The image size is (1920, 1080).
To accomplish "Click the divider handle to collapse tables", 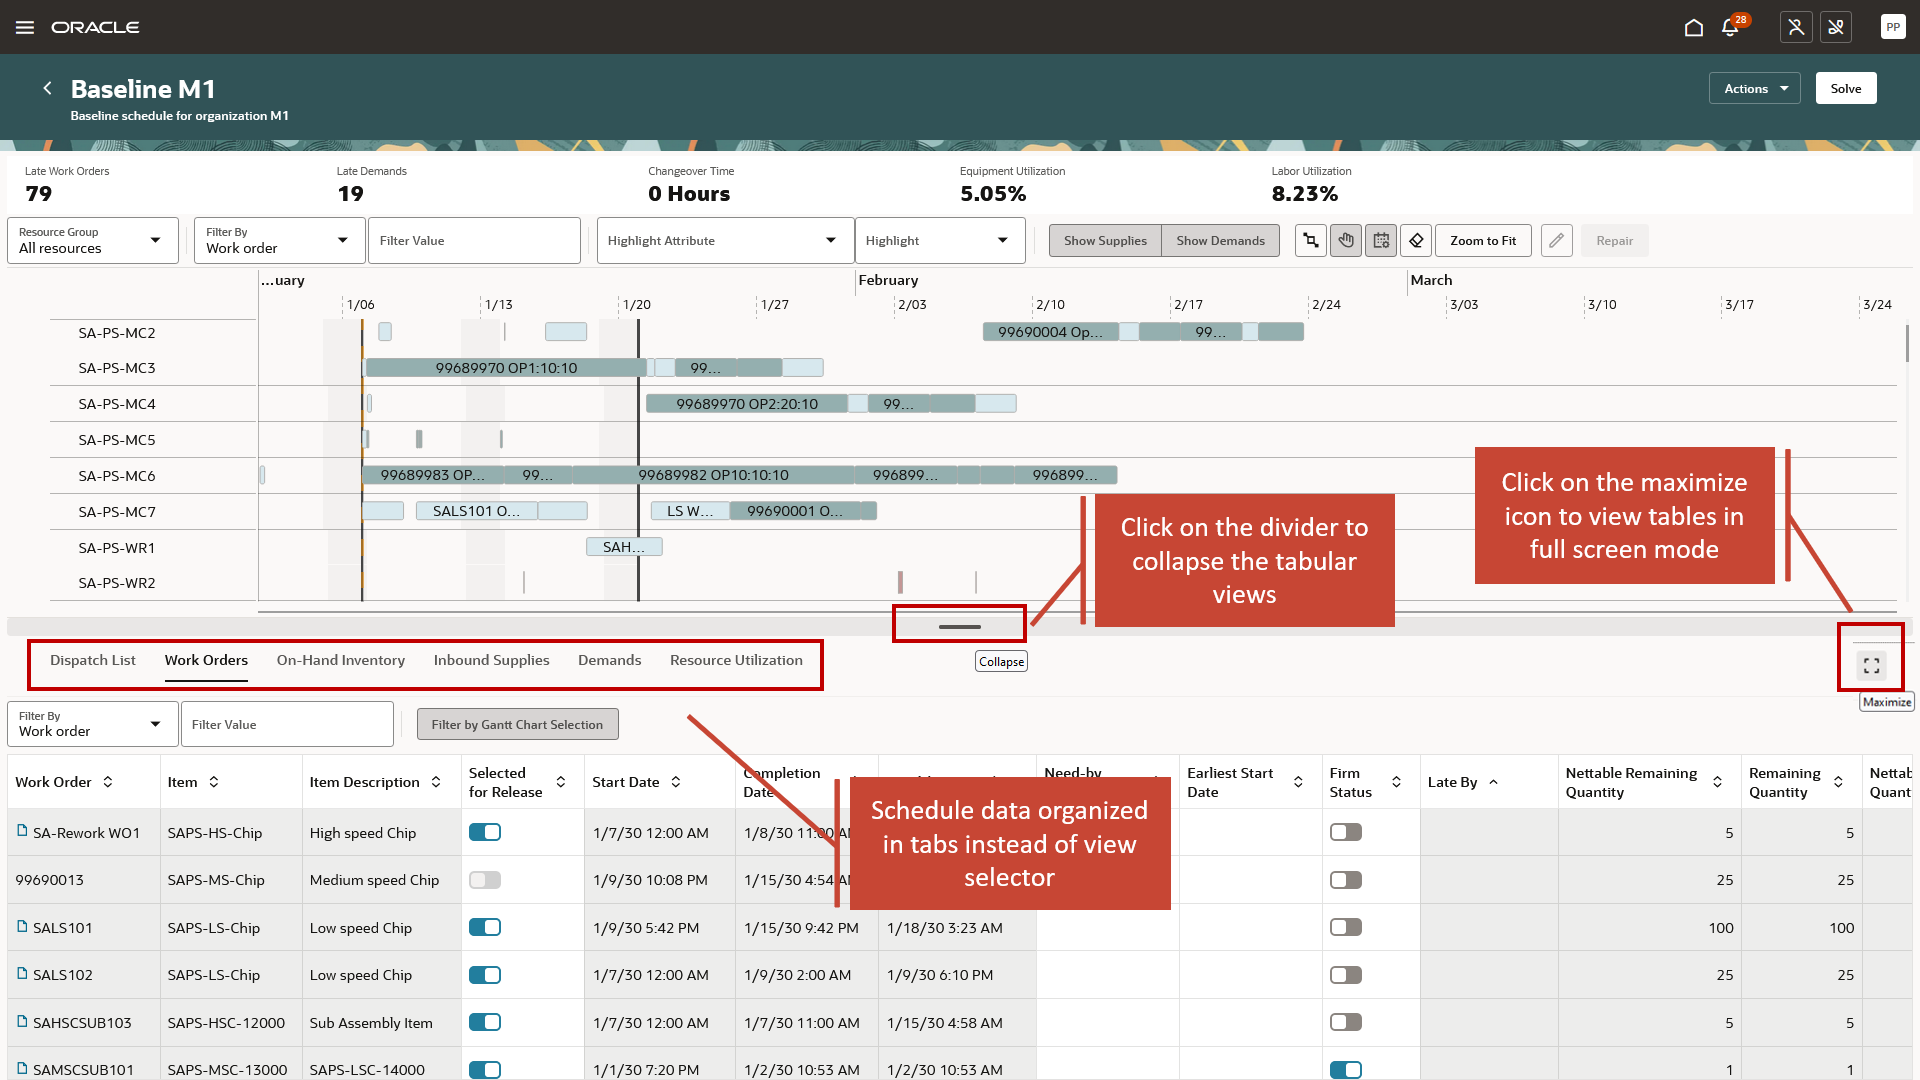I will point(959,626).
